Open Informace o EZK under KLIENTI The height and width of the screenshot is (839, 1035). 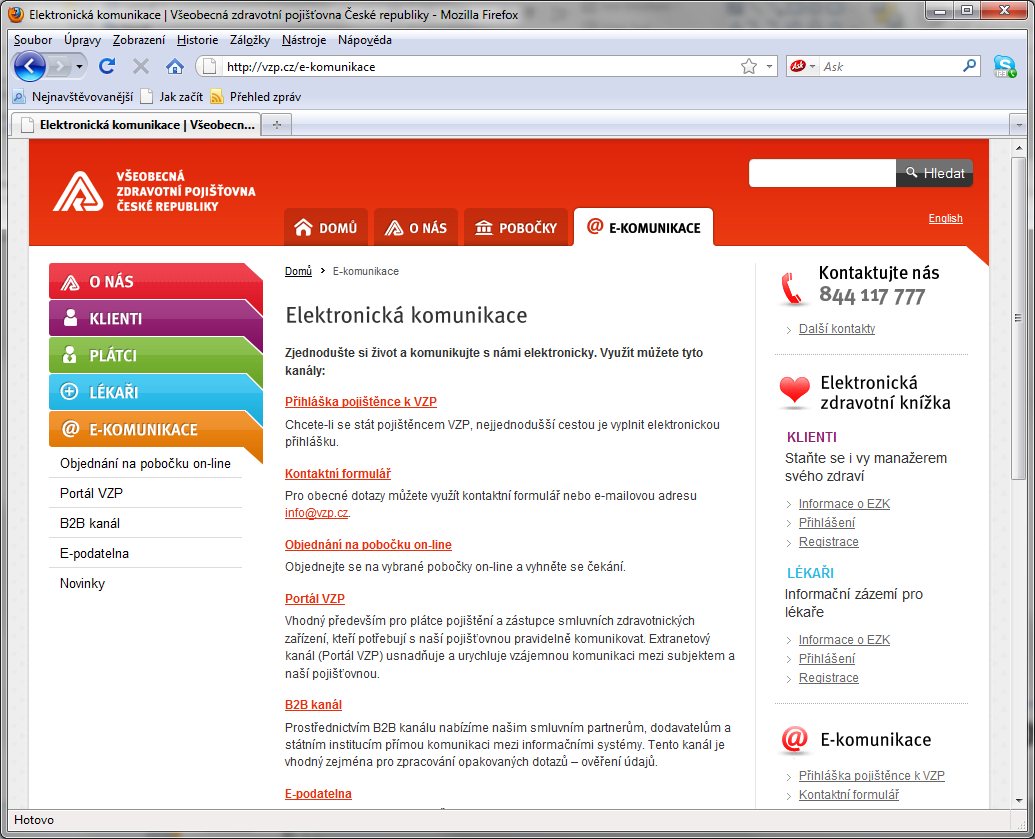click(x=844, y=504)
